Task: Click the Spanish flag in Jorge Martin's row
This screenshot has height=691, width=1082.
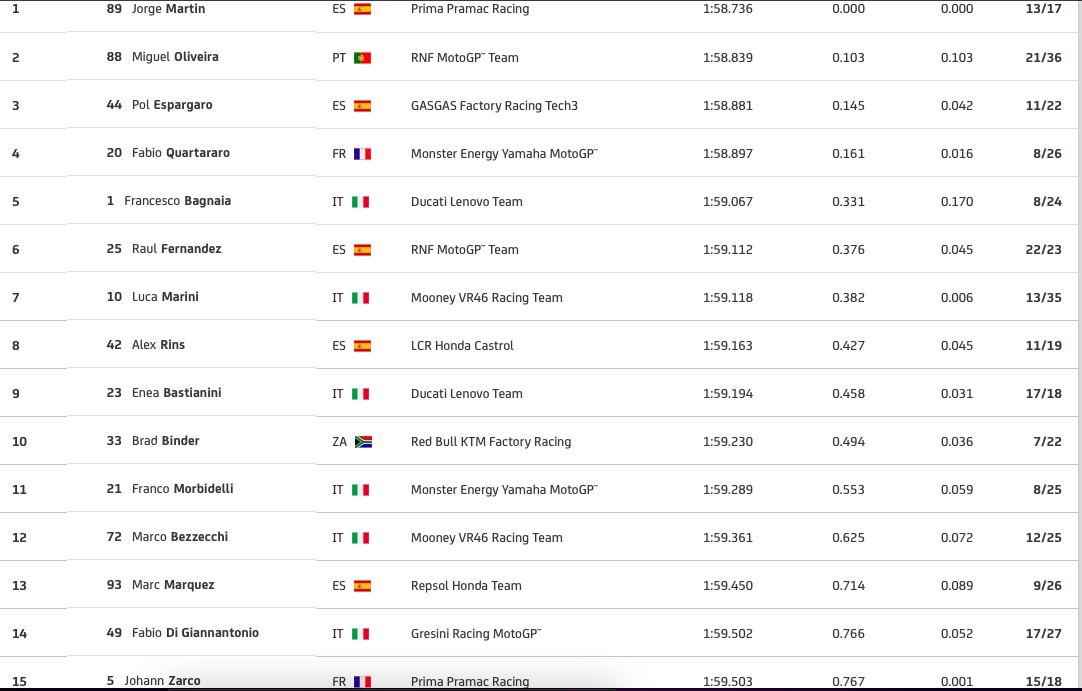Action: tap(362, 9)
